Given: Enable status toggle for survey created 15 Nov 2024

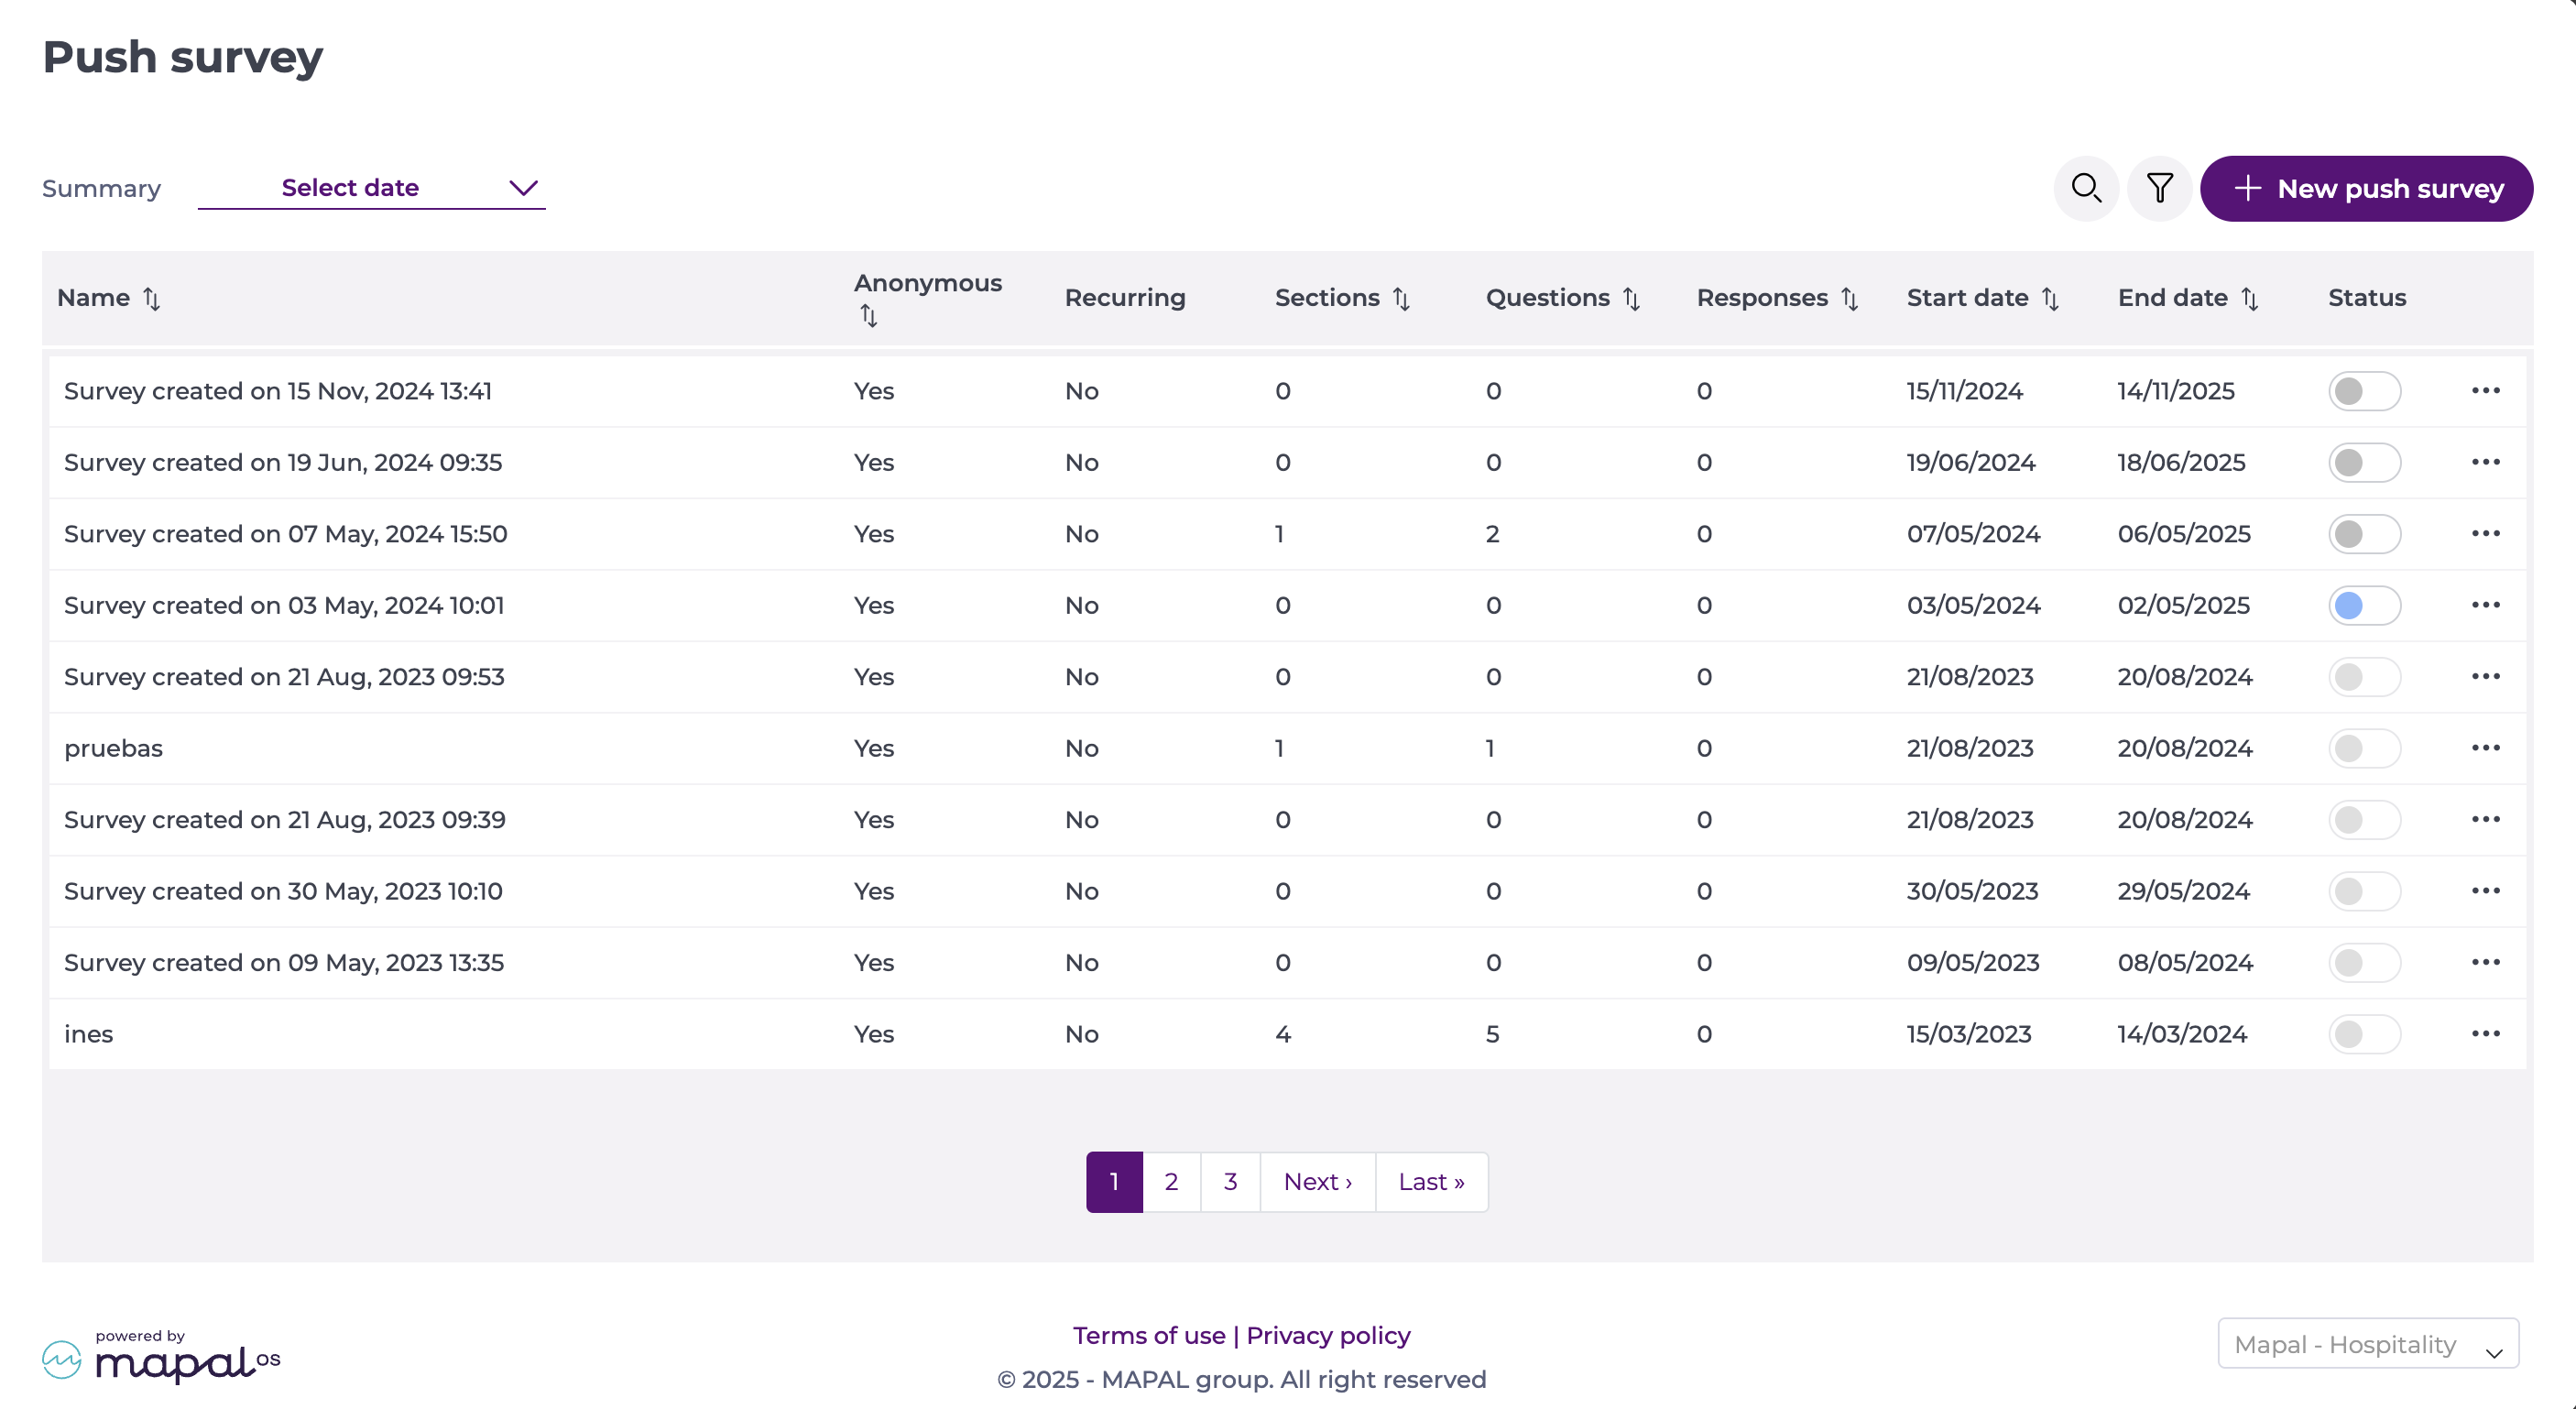Looking at the screenshot, I should [x=2364, y=390].
